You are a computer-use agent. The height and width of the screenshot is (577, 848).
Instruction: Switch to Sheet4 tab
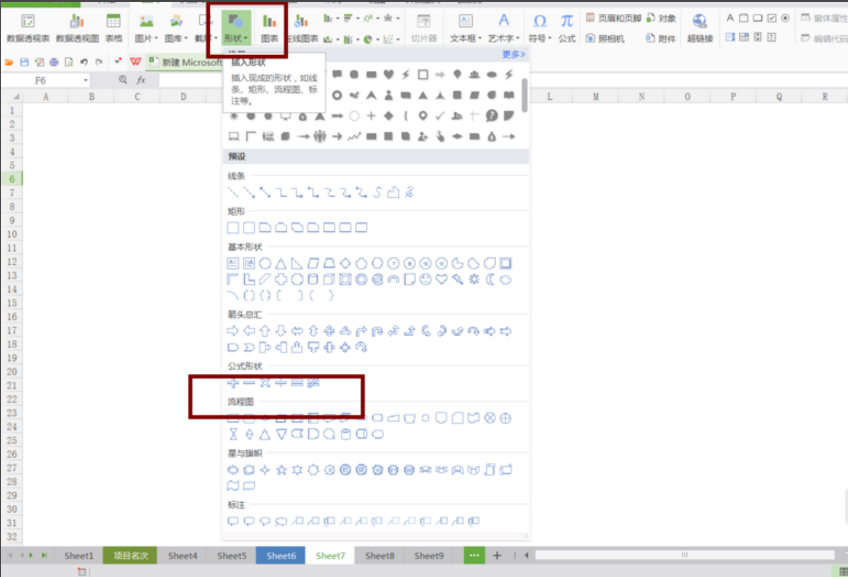182,555
